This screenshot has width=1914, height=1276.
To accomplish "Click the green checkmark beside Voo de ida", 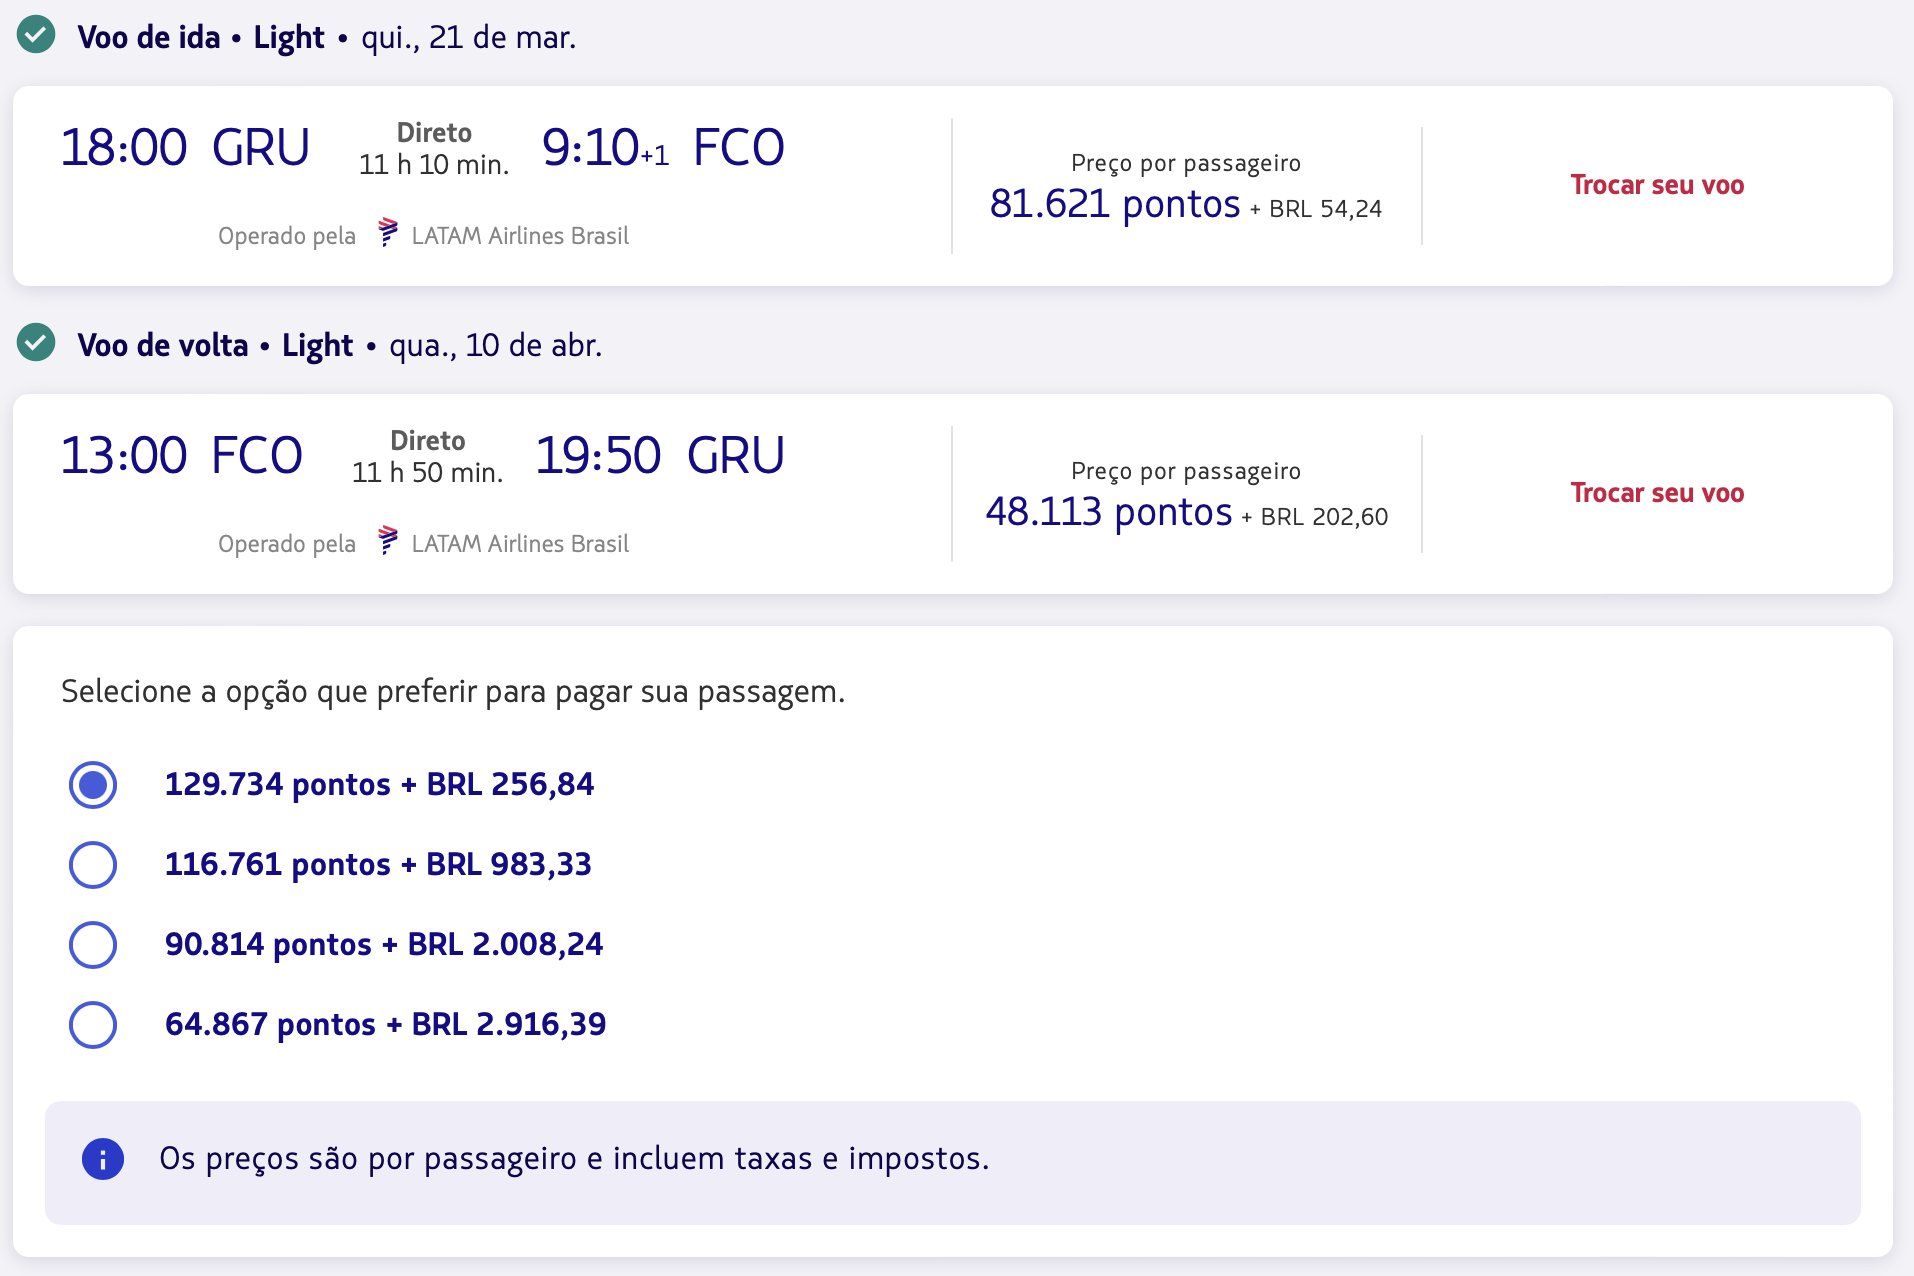I will (x=36, y=36).
